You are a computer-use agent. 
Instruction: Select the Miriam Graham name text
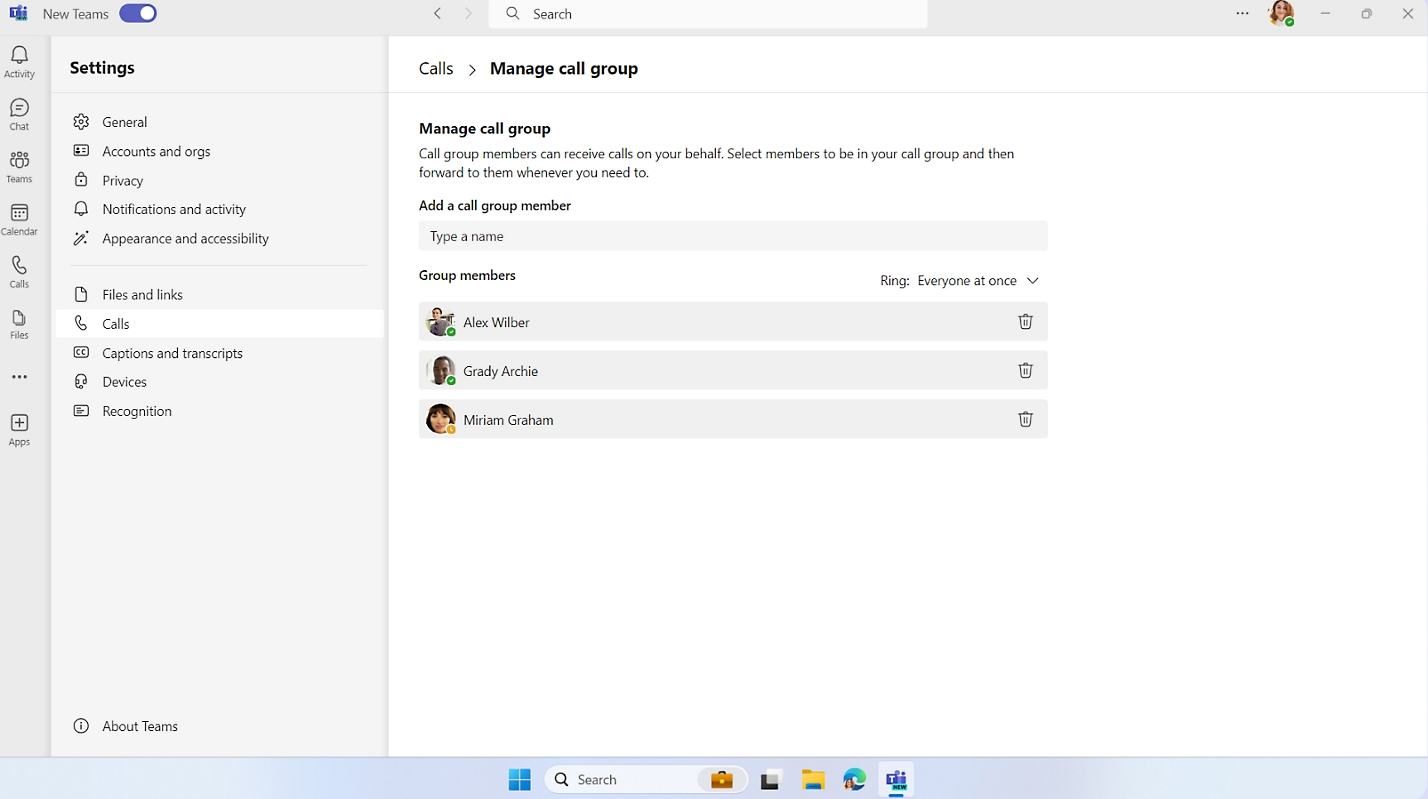[x=508, y=420]
